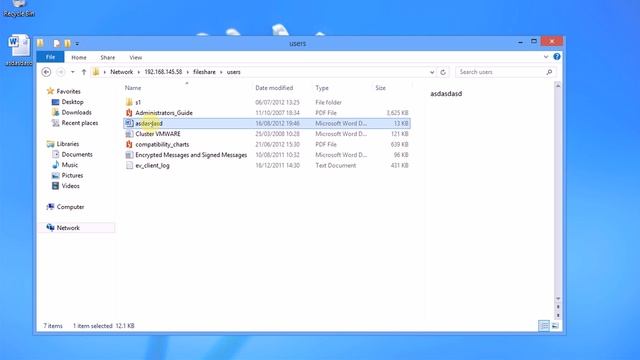Open the View ribbon tab
The image size is (640, 360).
coord(136,58)
